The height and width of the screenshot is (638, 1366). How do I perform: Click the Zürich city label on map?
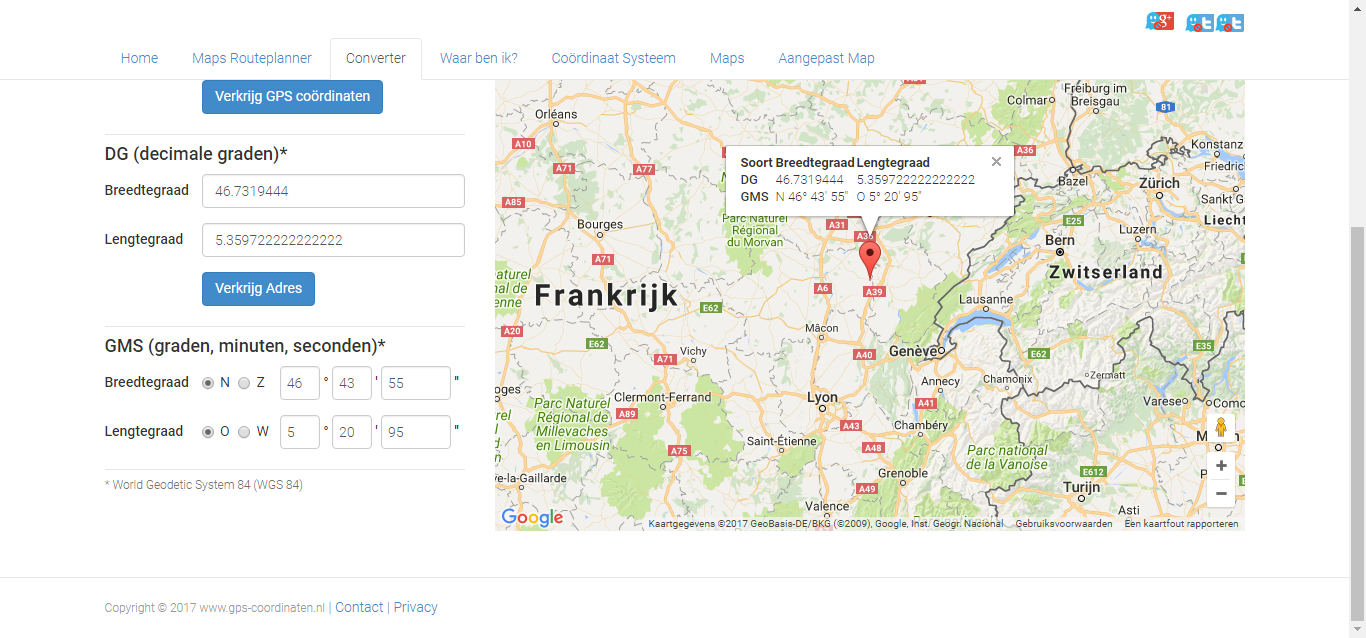click(1160, 184)
